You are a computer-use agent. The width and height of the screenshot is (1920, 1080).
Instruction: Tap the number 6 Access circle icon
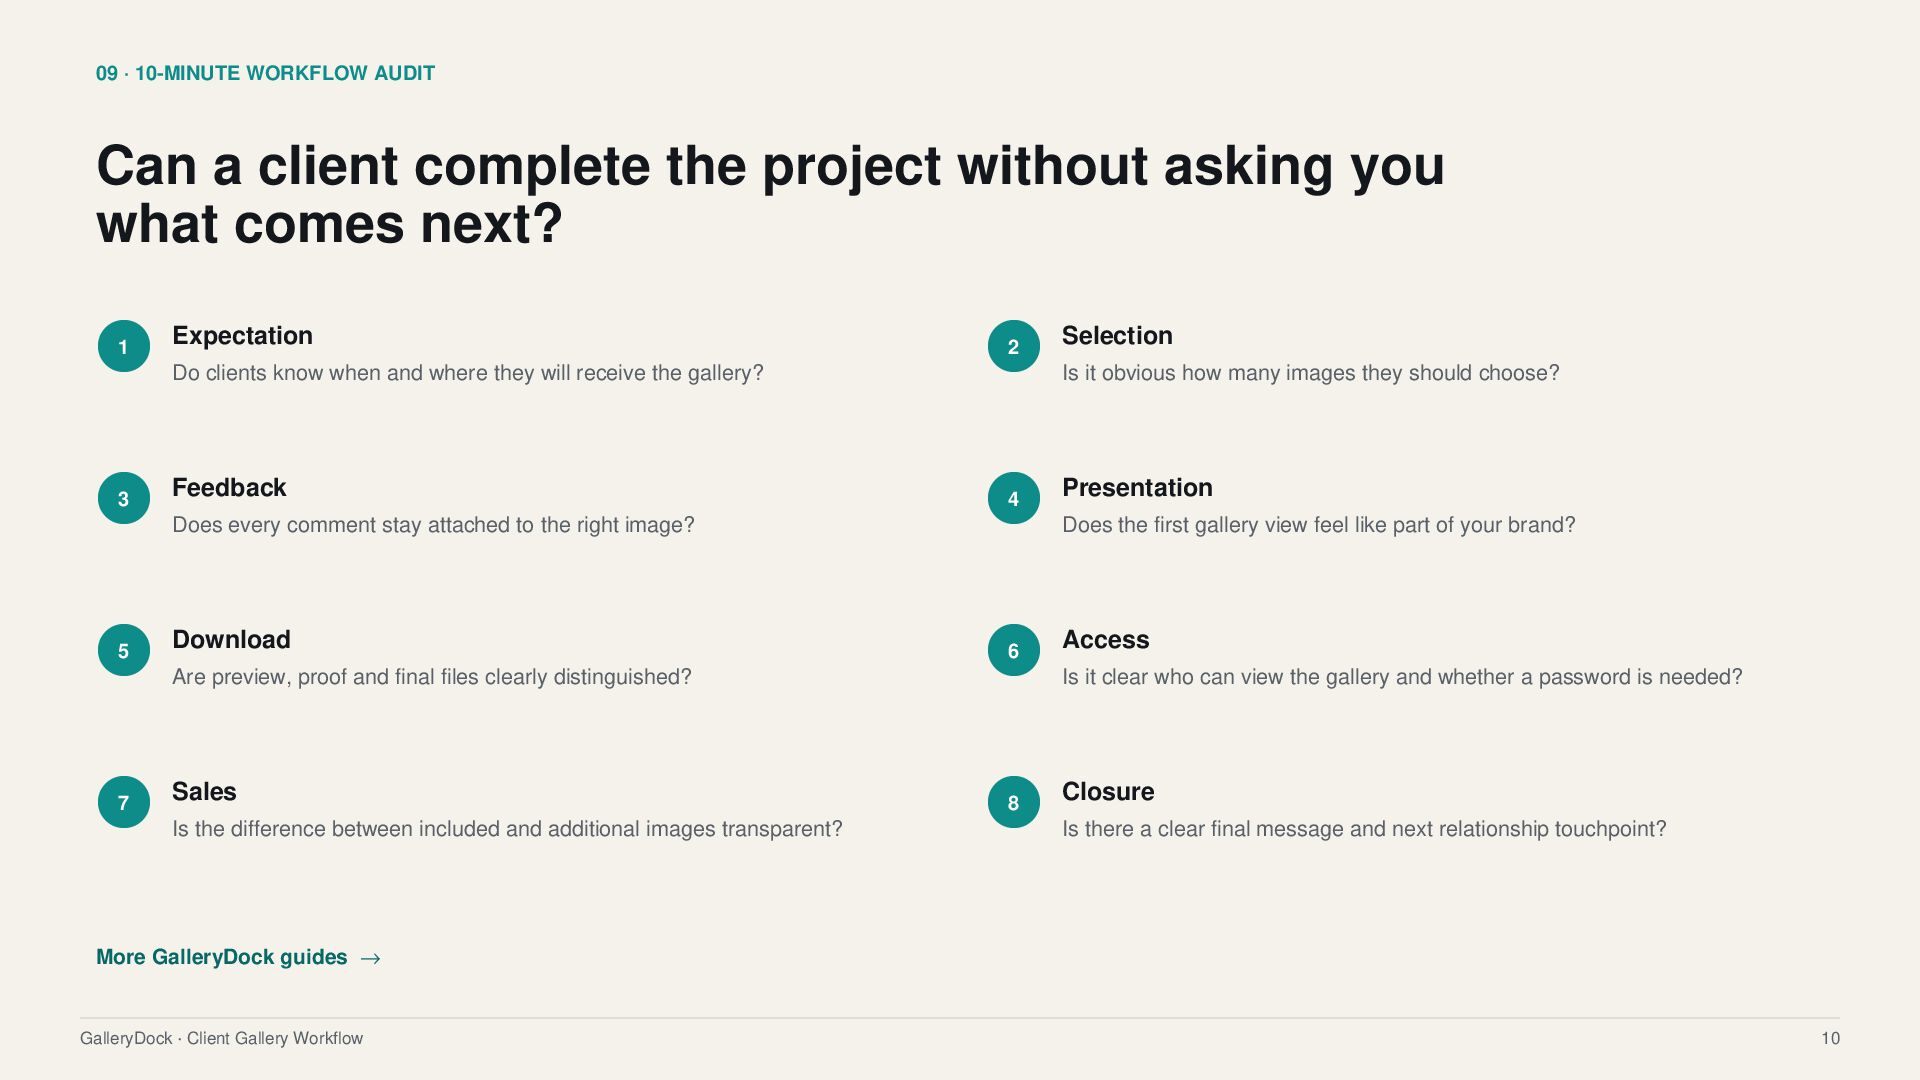[x=1014, y=650]
